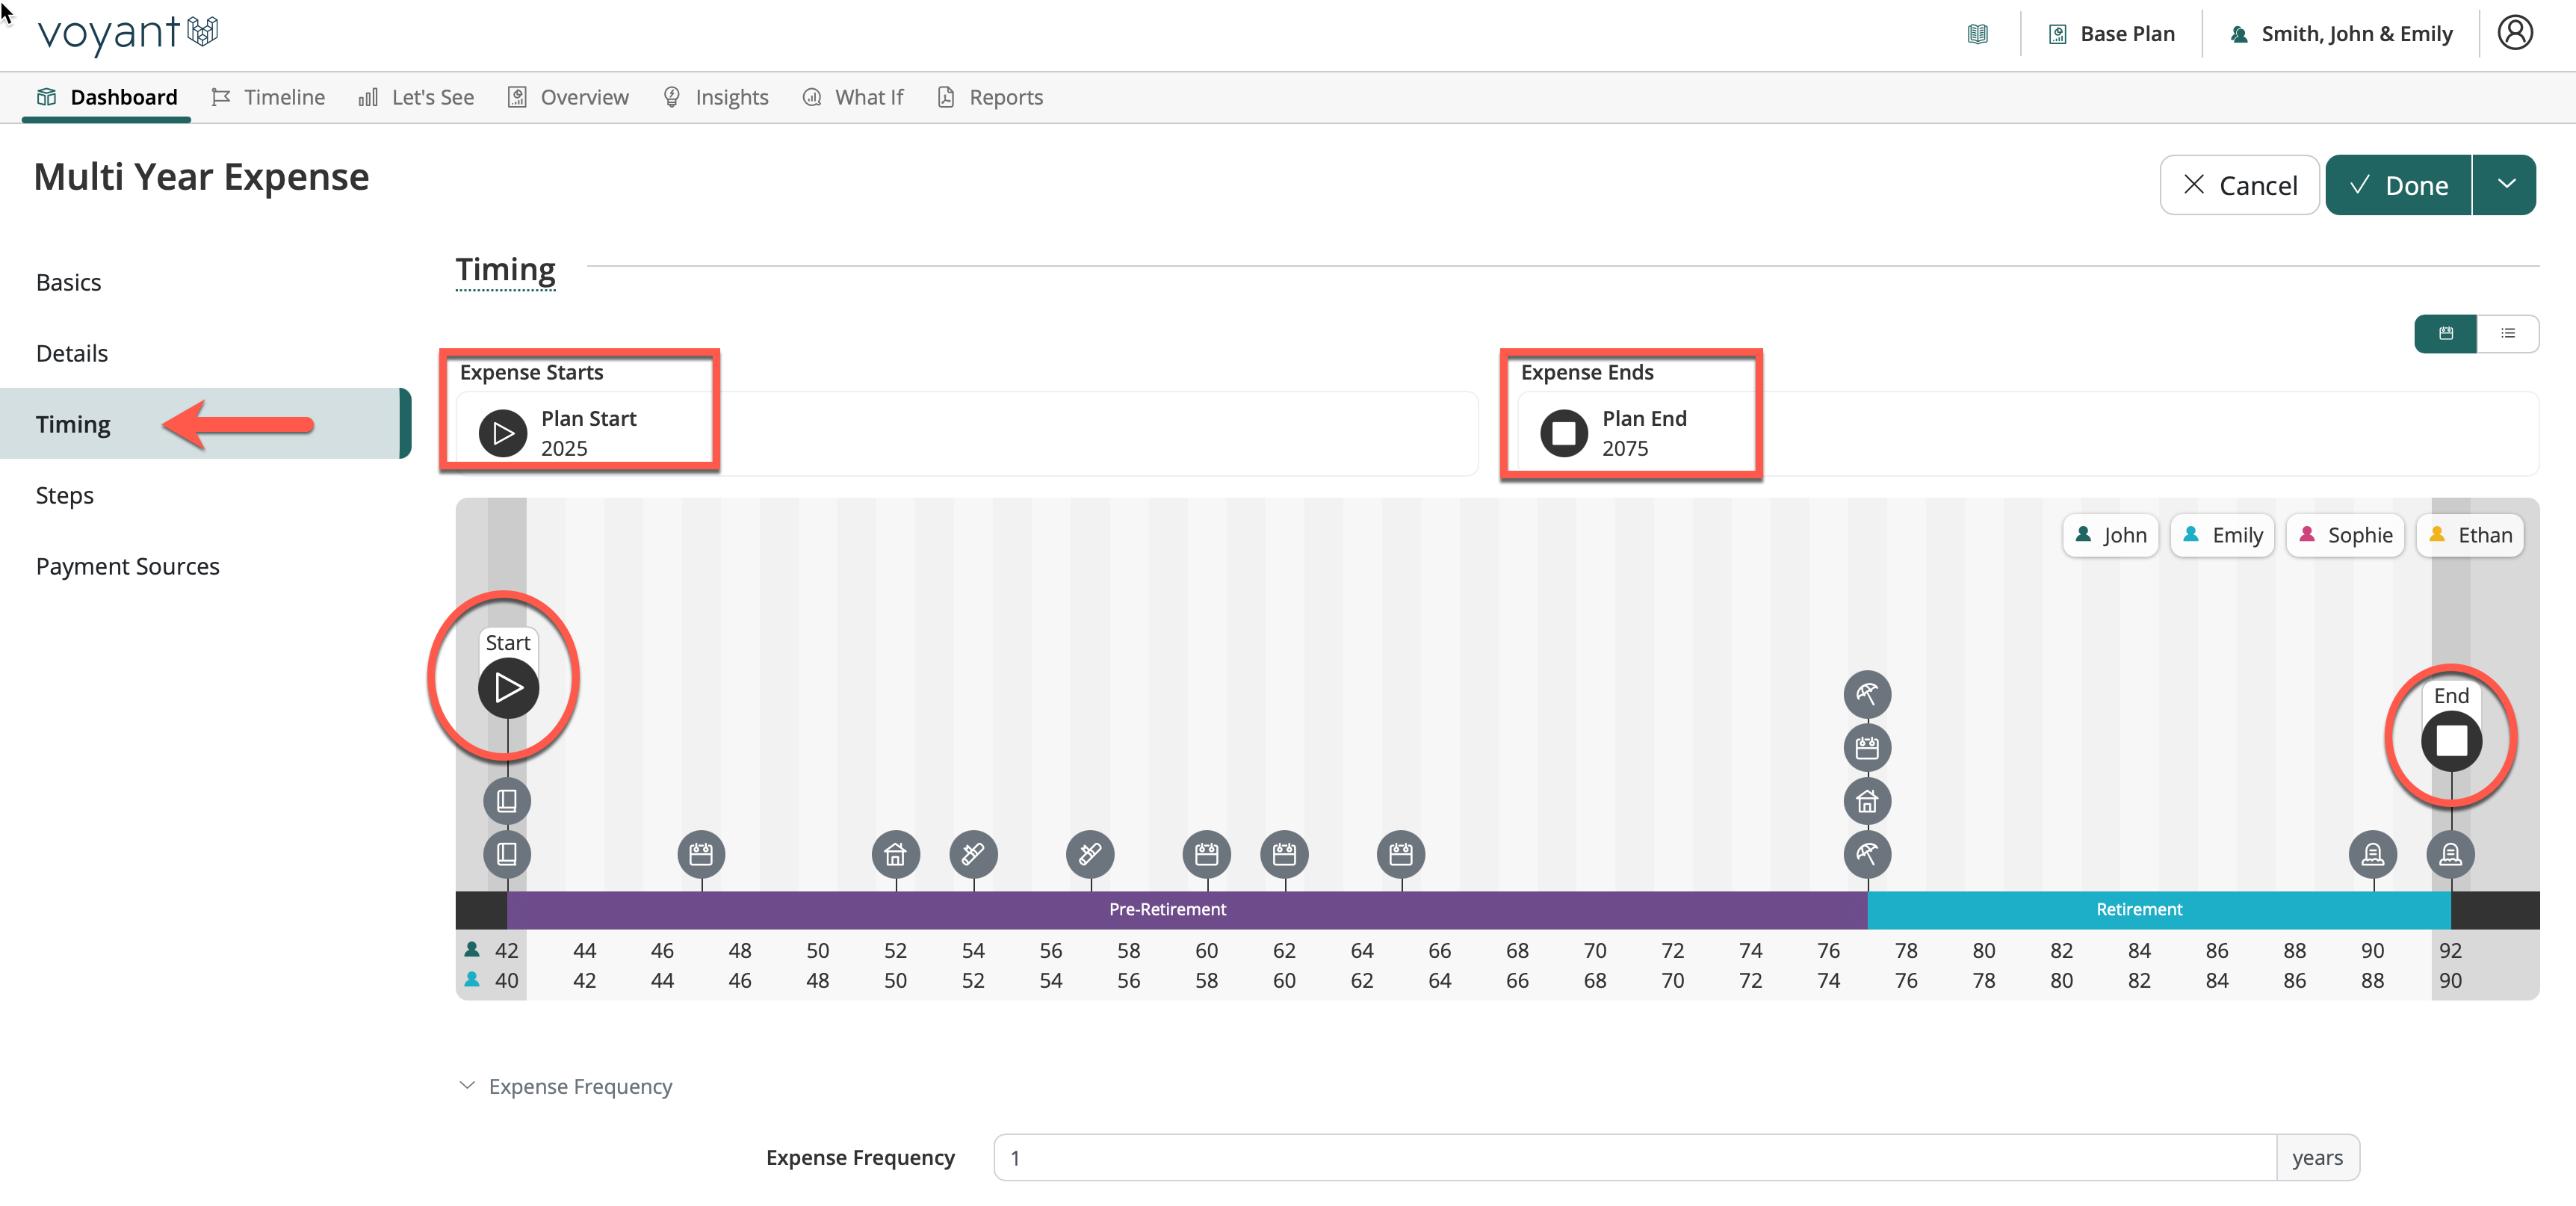The image size is (2576, 1206).
Task: Open dropdown arrow beside Done button
Action: coord(2505,185)
